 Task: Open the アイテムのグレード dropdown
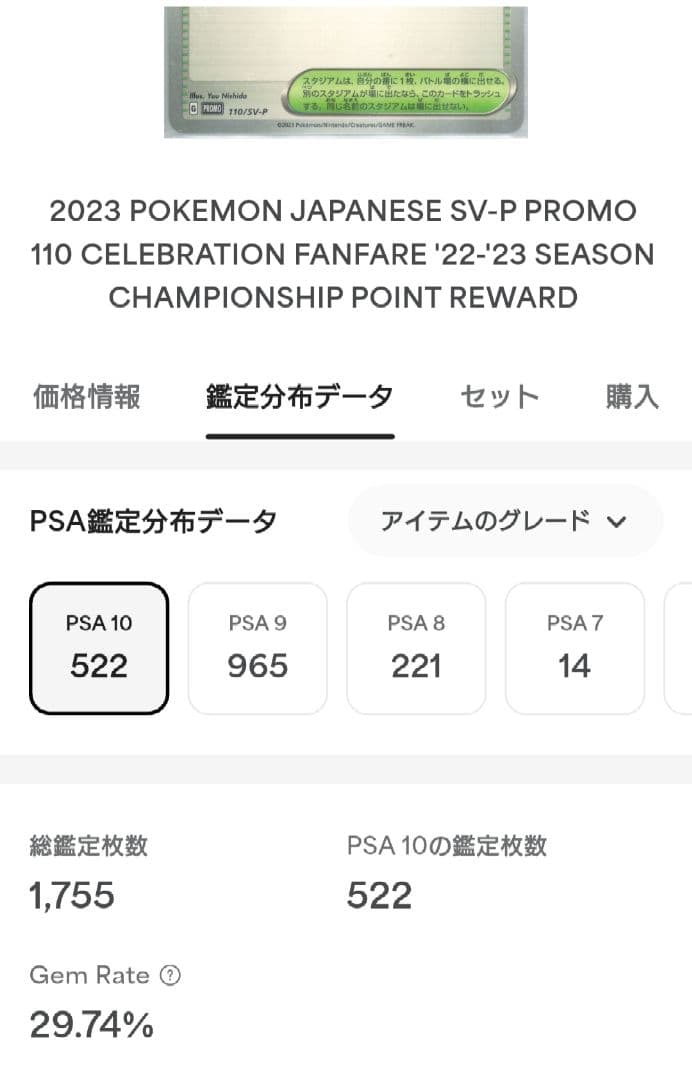(506, 521)
